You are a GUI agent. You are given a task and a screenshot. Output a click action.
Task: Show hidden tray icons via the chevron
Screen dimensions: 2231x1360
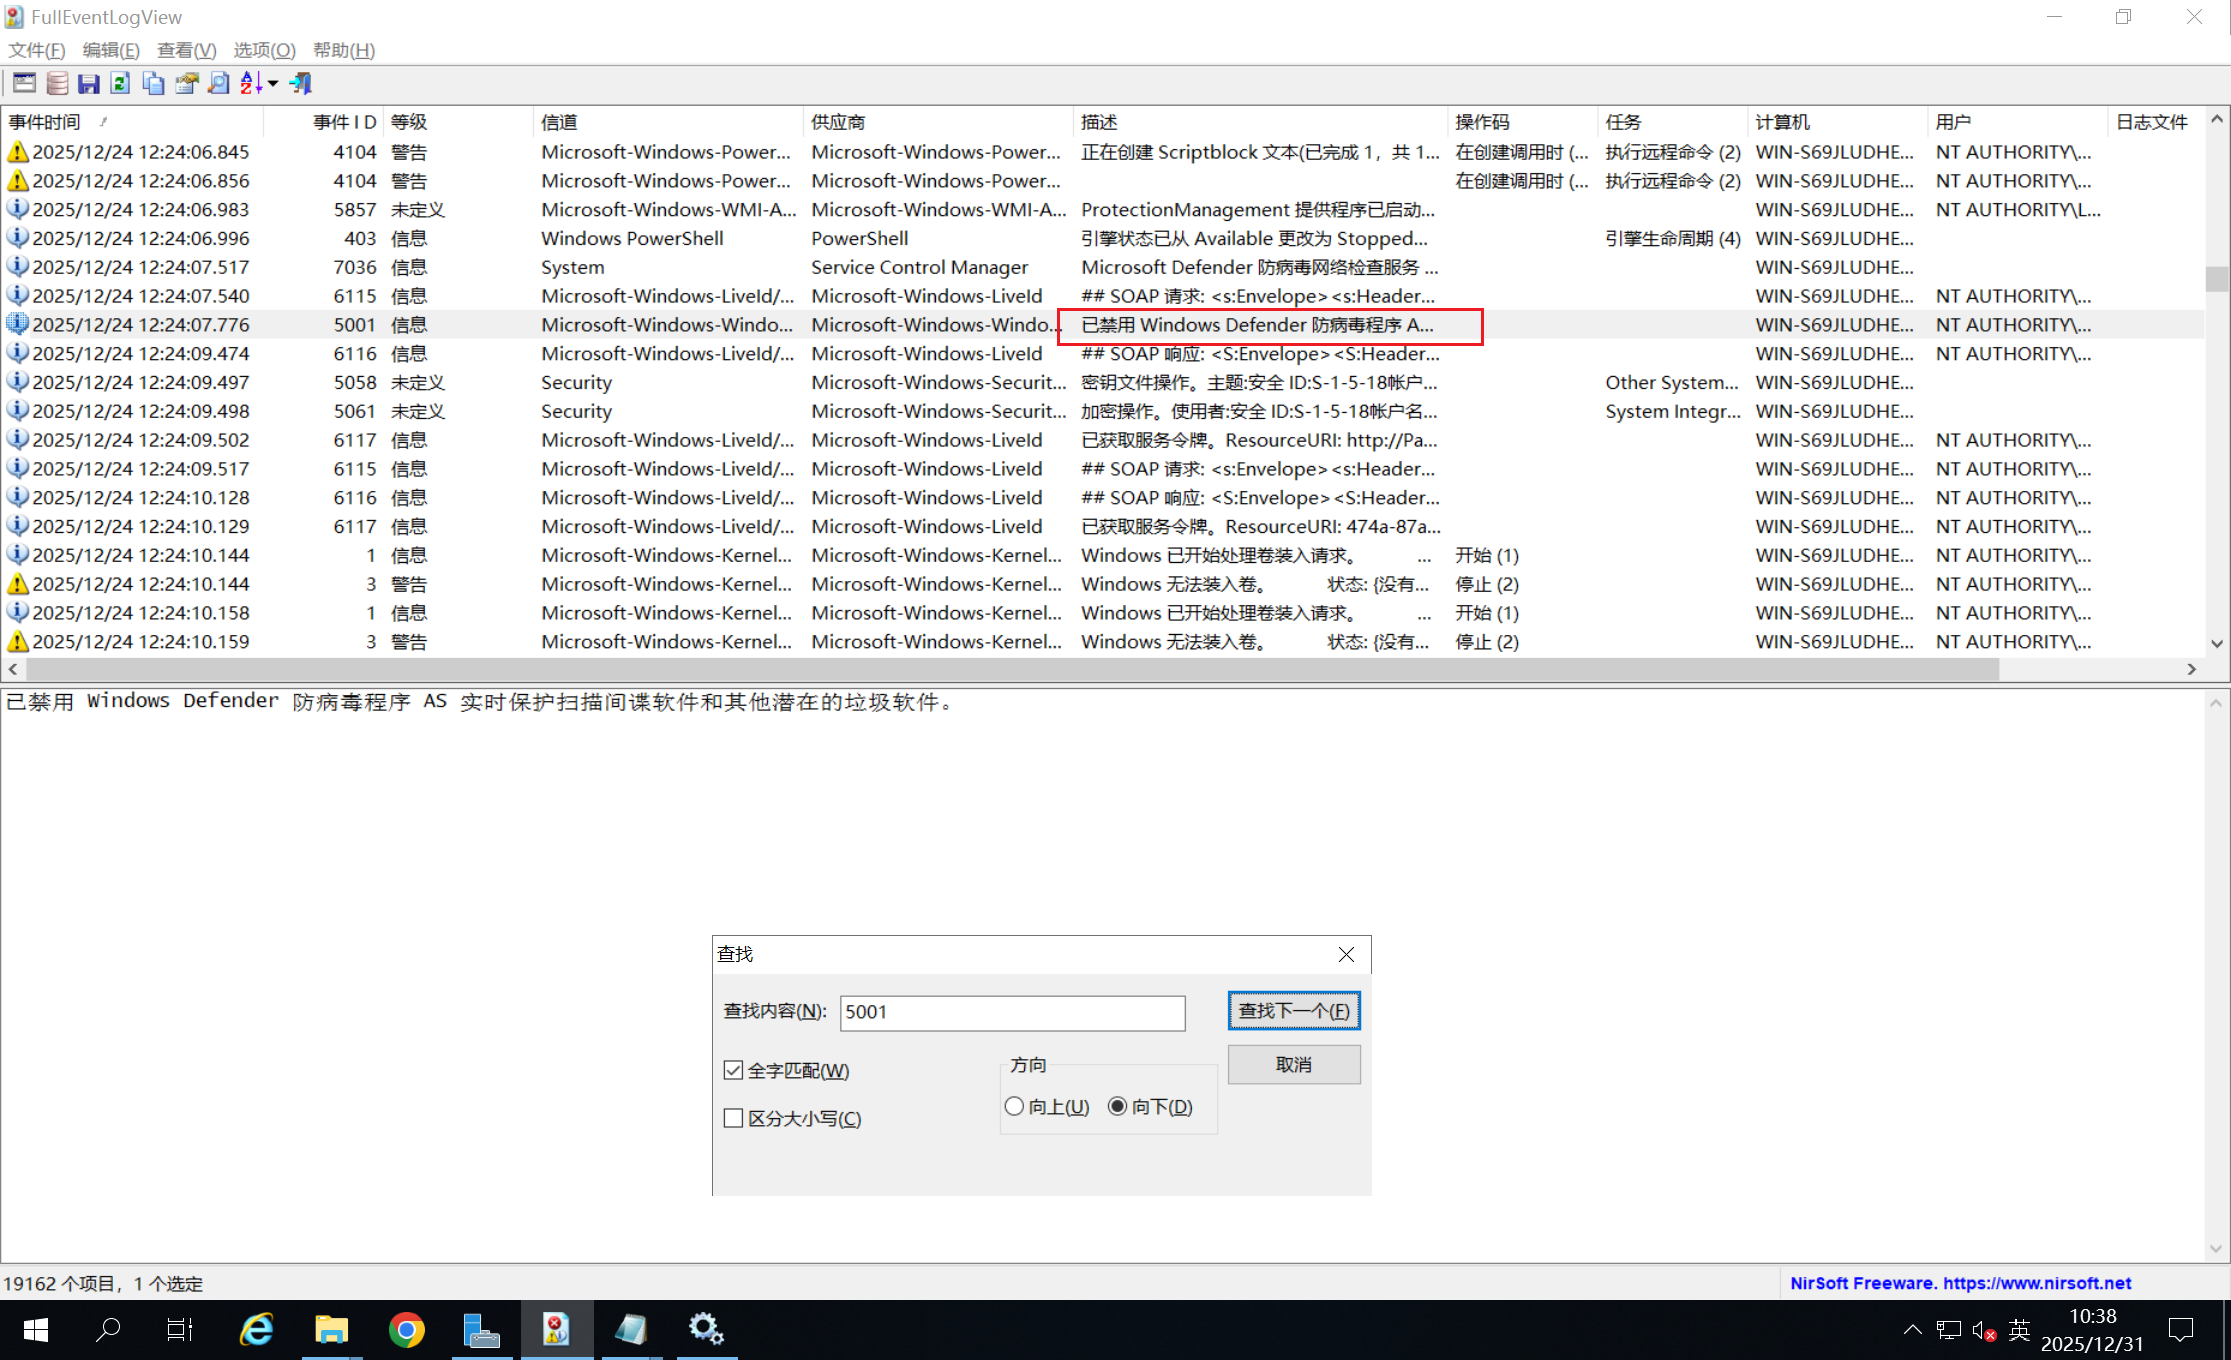click(1912, 1330)
